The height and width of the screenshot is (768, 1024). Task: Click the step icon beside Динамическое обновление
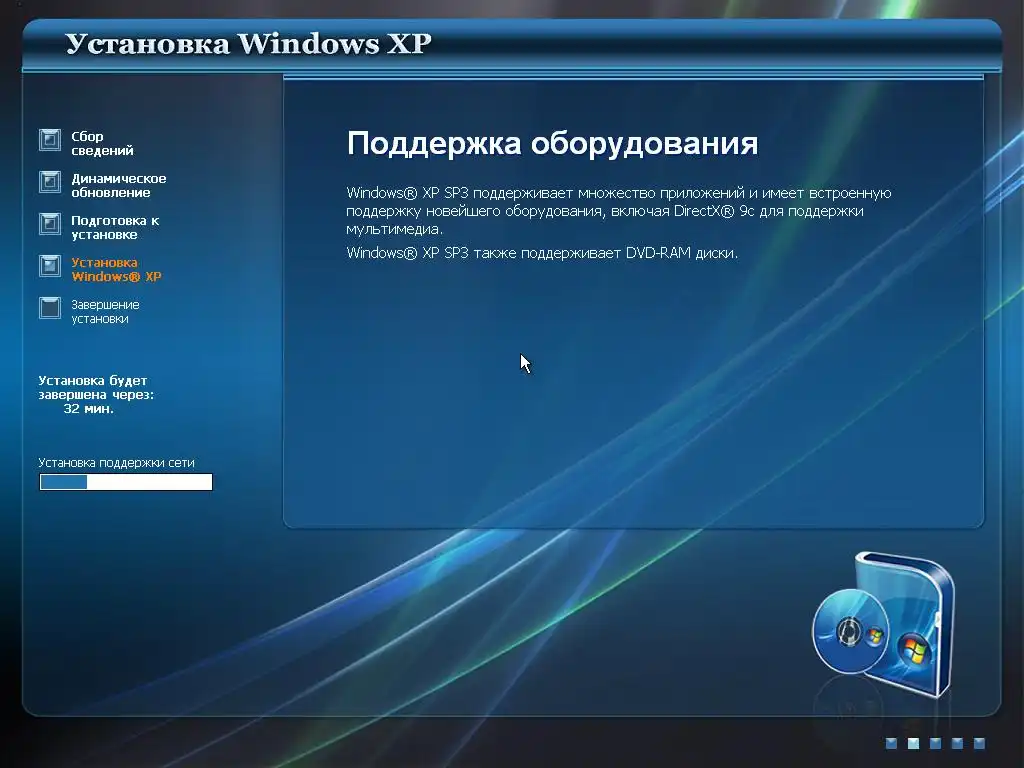(x=50, y=182)
